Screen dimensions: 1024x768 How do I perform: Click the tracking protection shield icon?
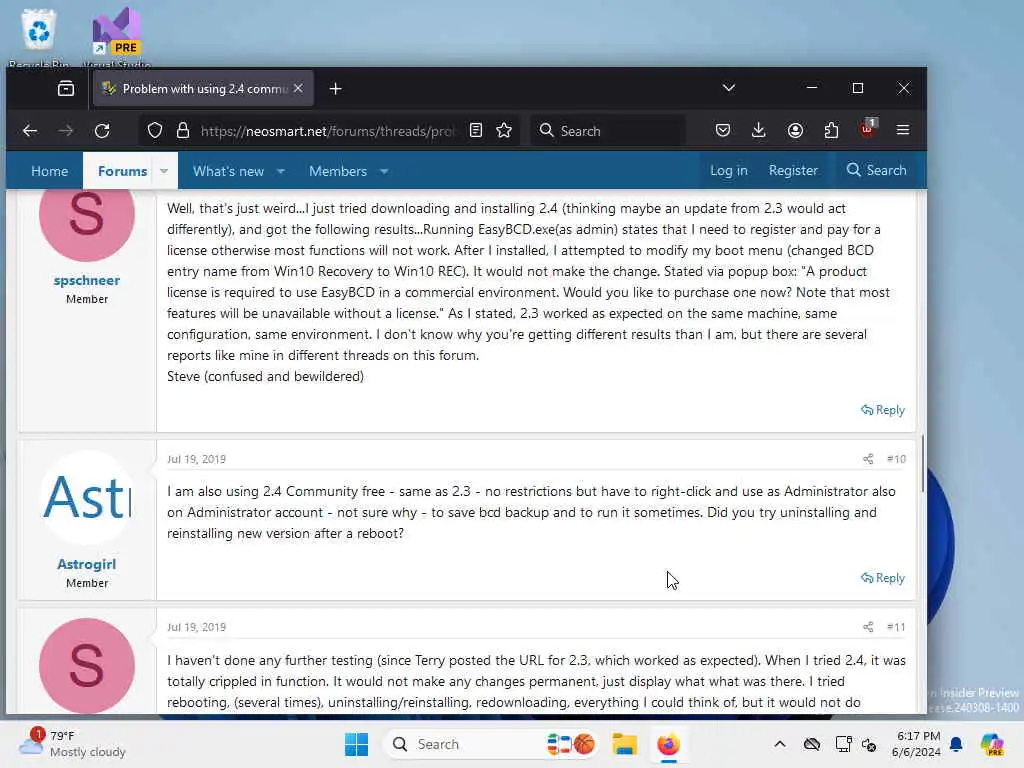[155, 131]
